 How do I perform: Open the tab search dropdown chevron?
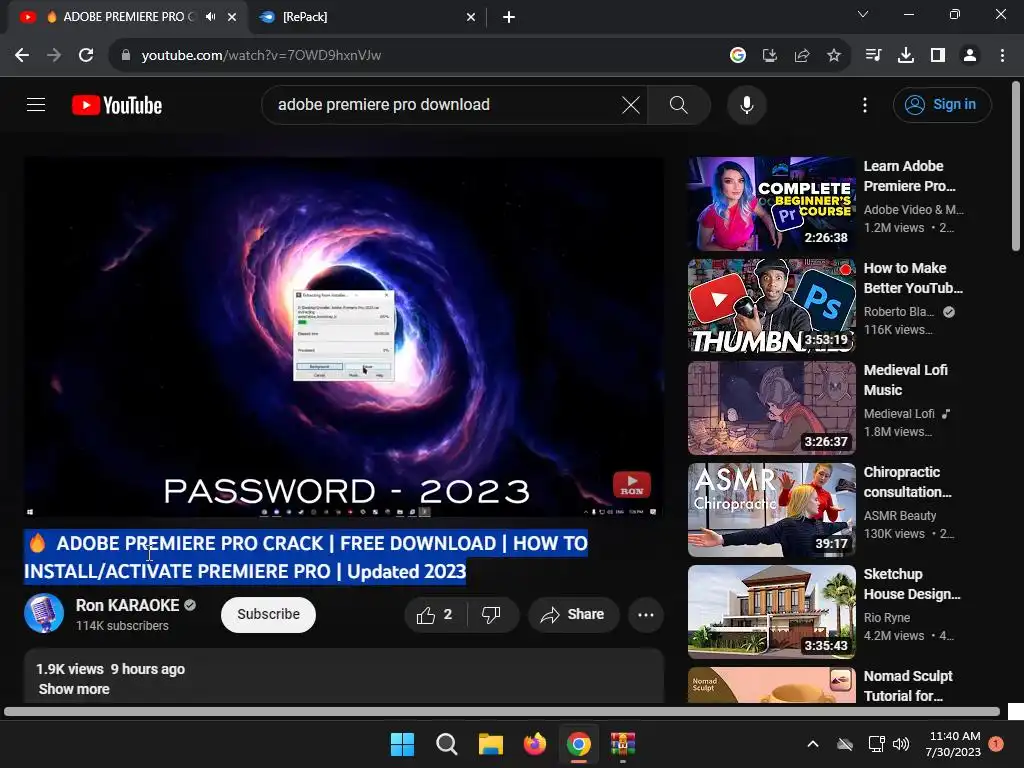863,14
